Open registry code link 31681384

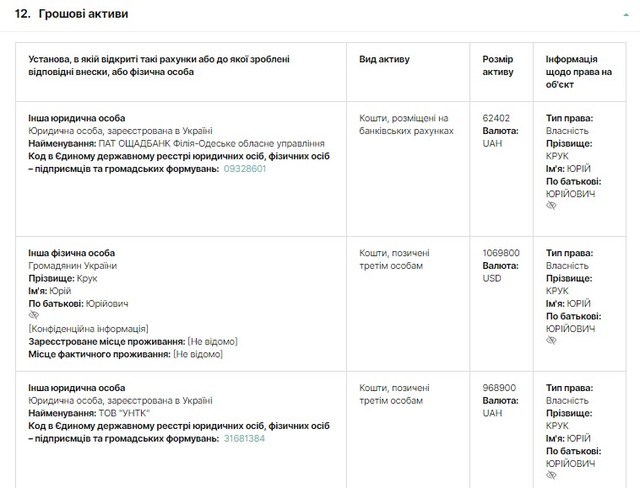tap(244, 438)
